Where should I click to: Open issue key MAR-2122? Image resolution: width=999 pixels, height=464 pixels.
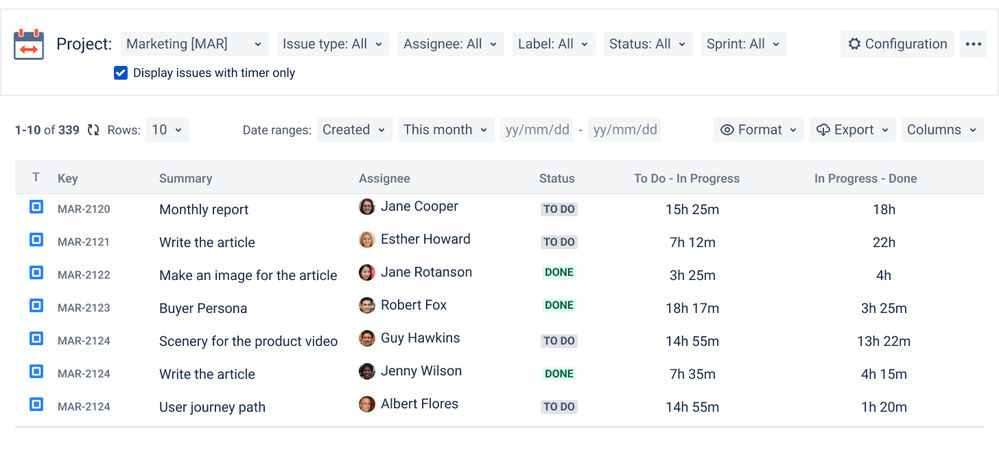(x=83, y=275)
